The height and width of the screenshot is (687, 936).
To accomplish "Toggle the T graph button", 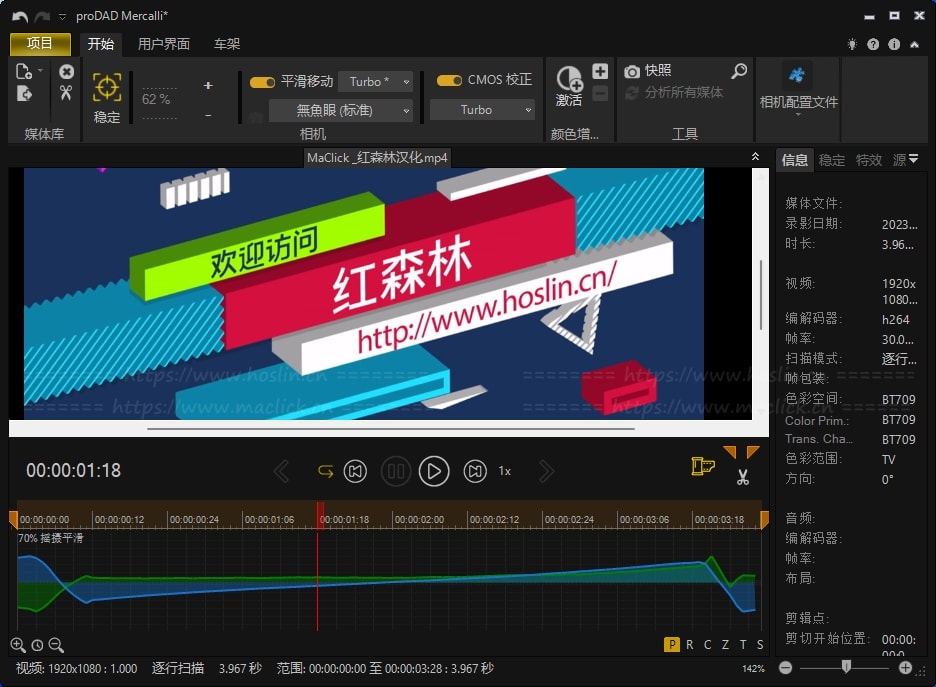I will tap(743, 645).
